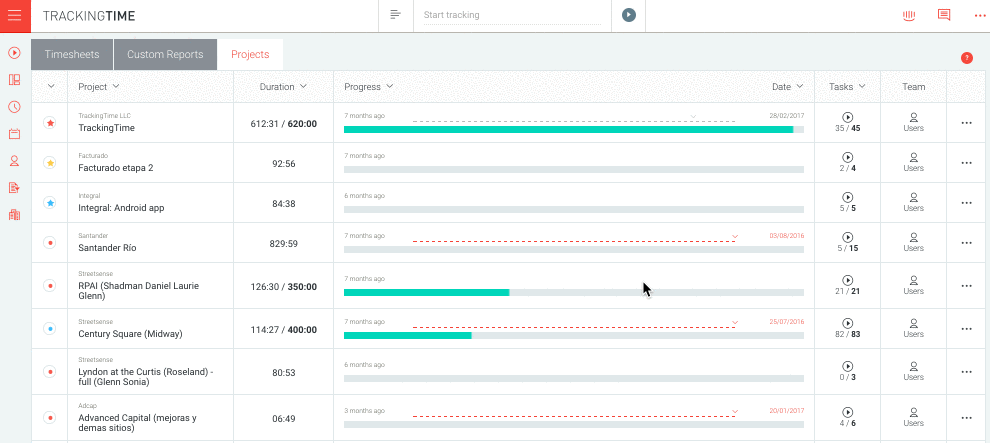
Task: Open the calendar icon in sidebar
Action: pyautogui.click(x=14, y=134)
